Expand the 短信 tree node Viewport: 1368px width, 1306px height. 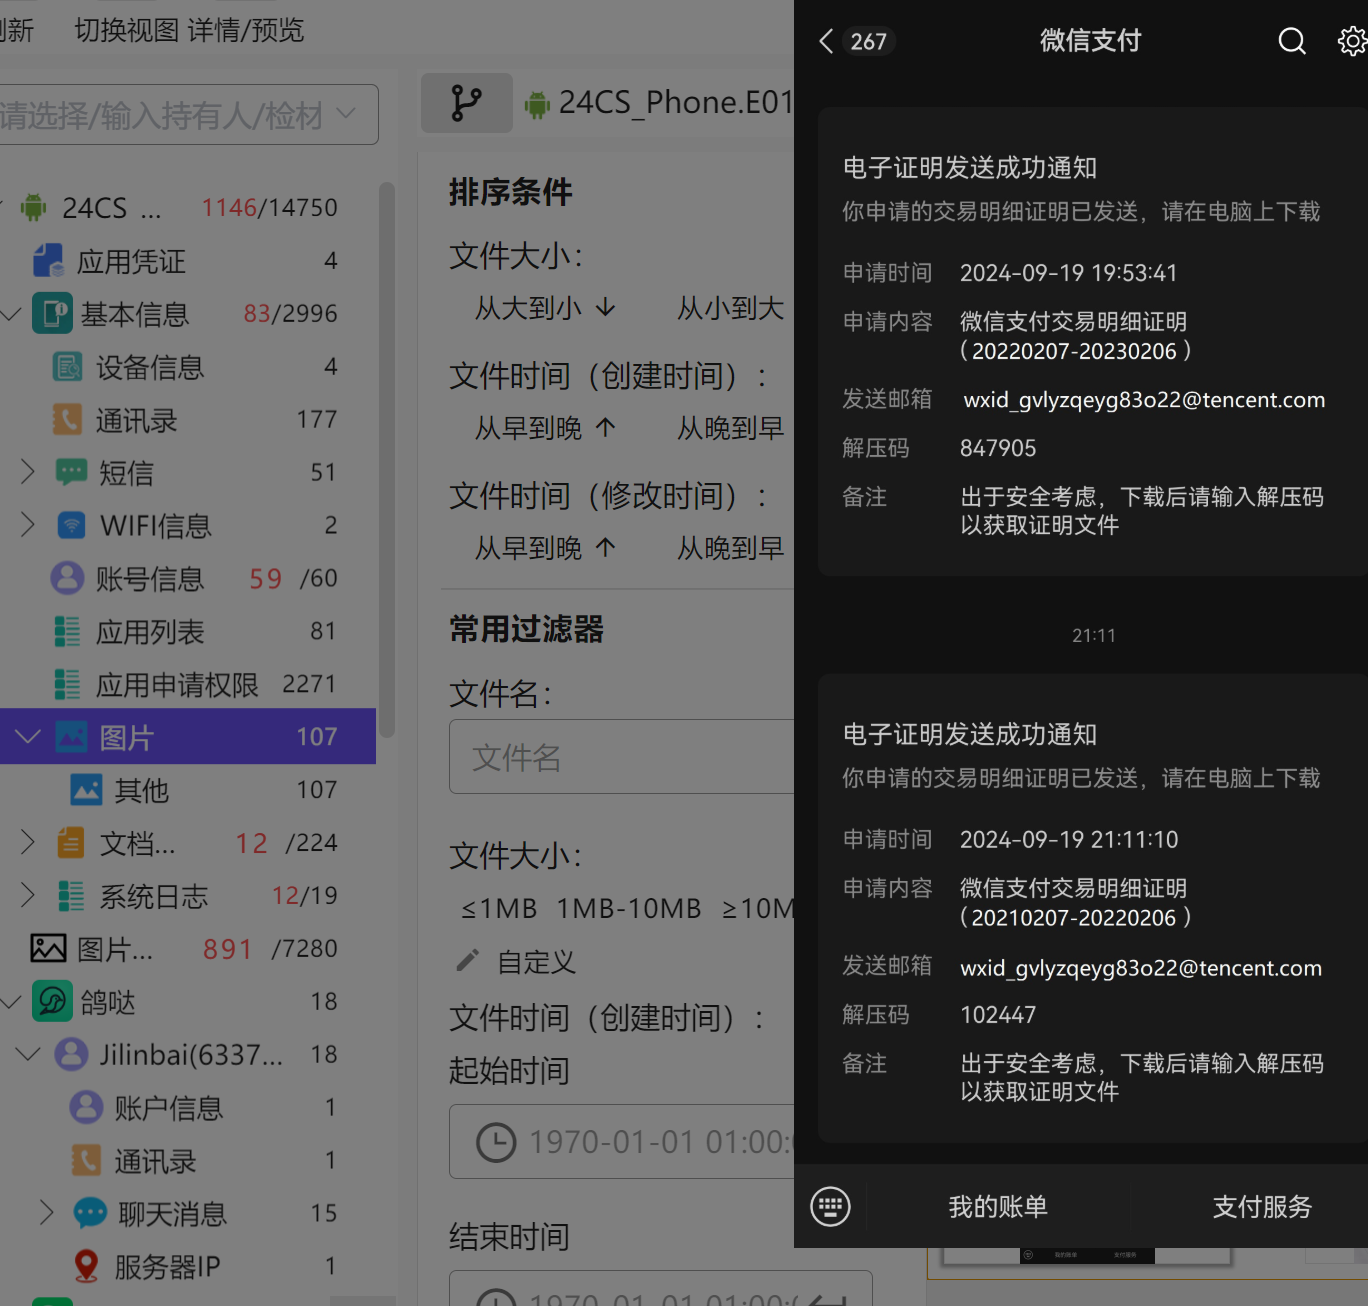point(28,472)
